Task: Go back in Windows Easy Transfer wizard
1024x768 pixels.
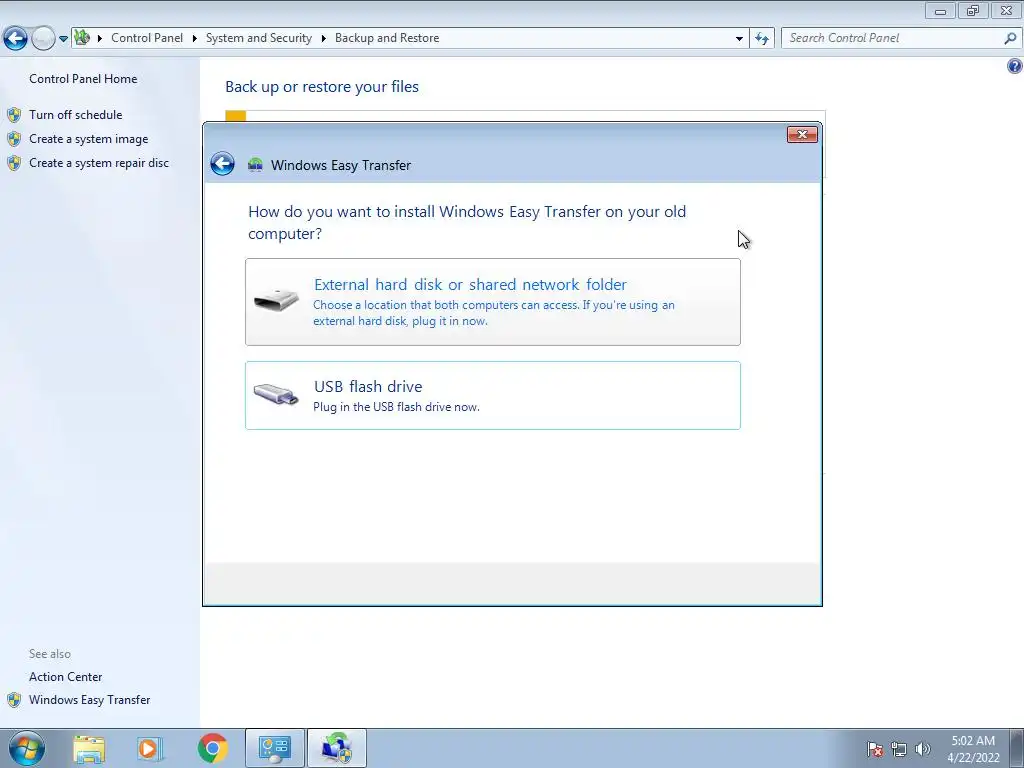Action: (222, 164)
